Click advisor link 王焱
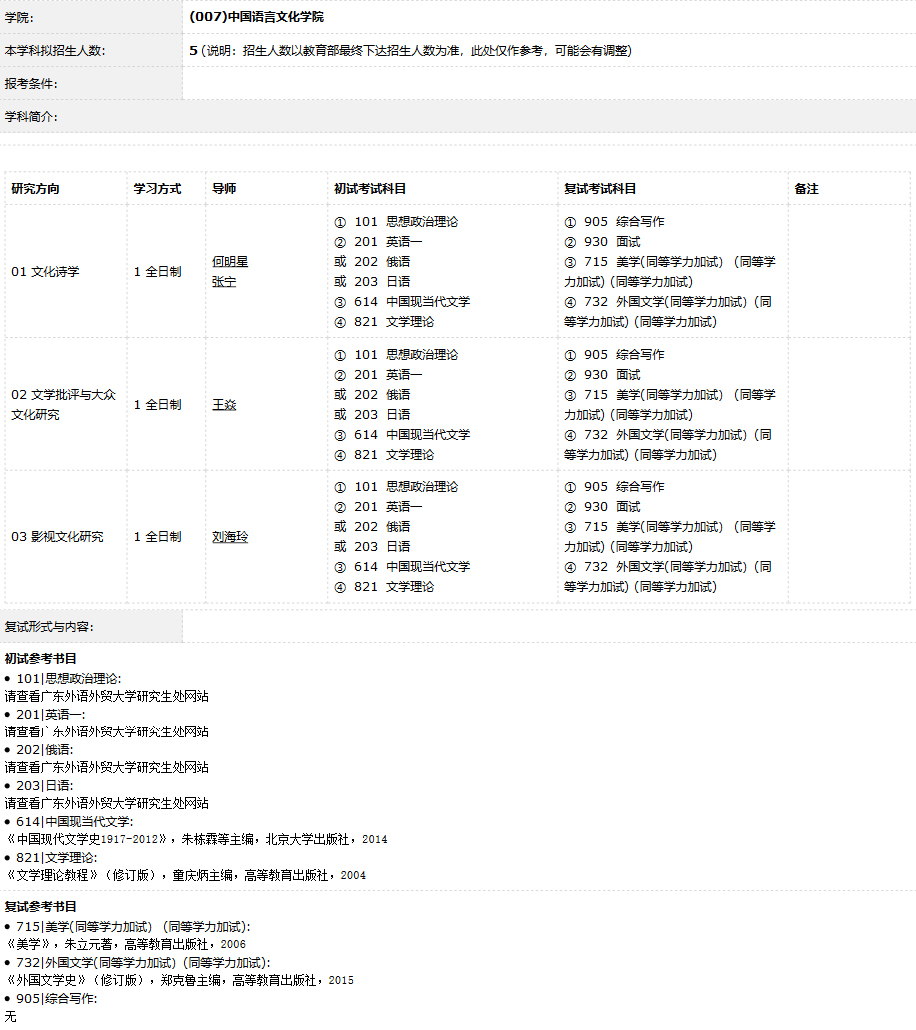916x1030 pixels. click(224, 405)
